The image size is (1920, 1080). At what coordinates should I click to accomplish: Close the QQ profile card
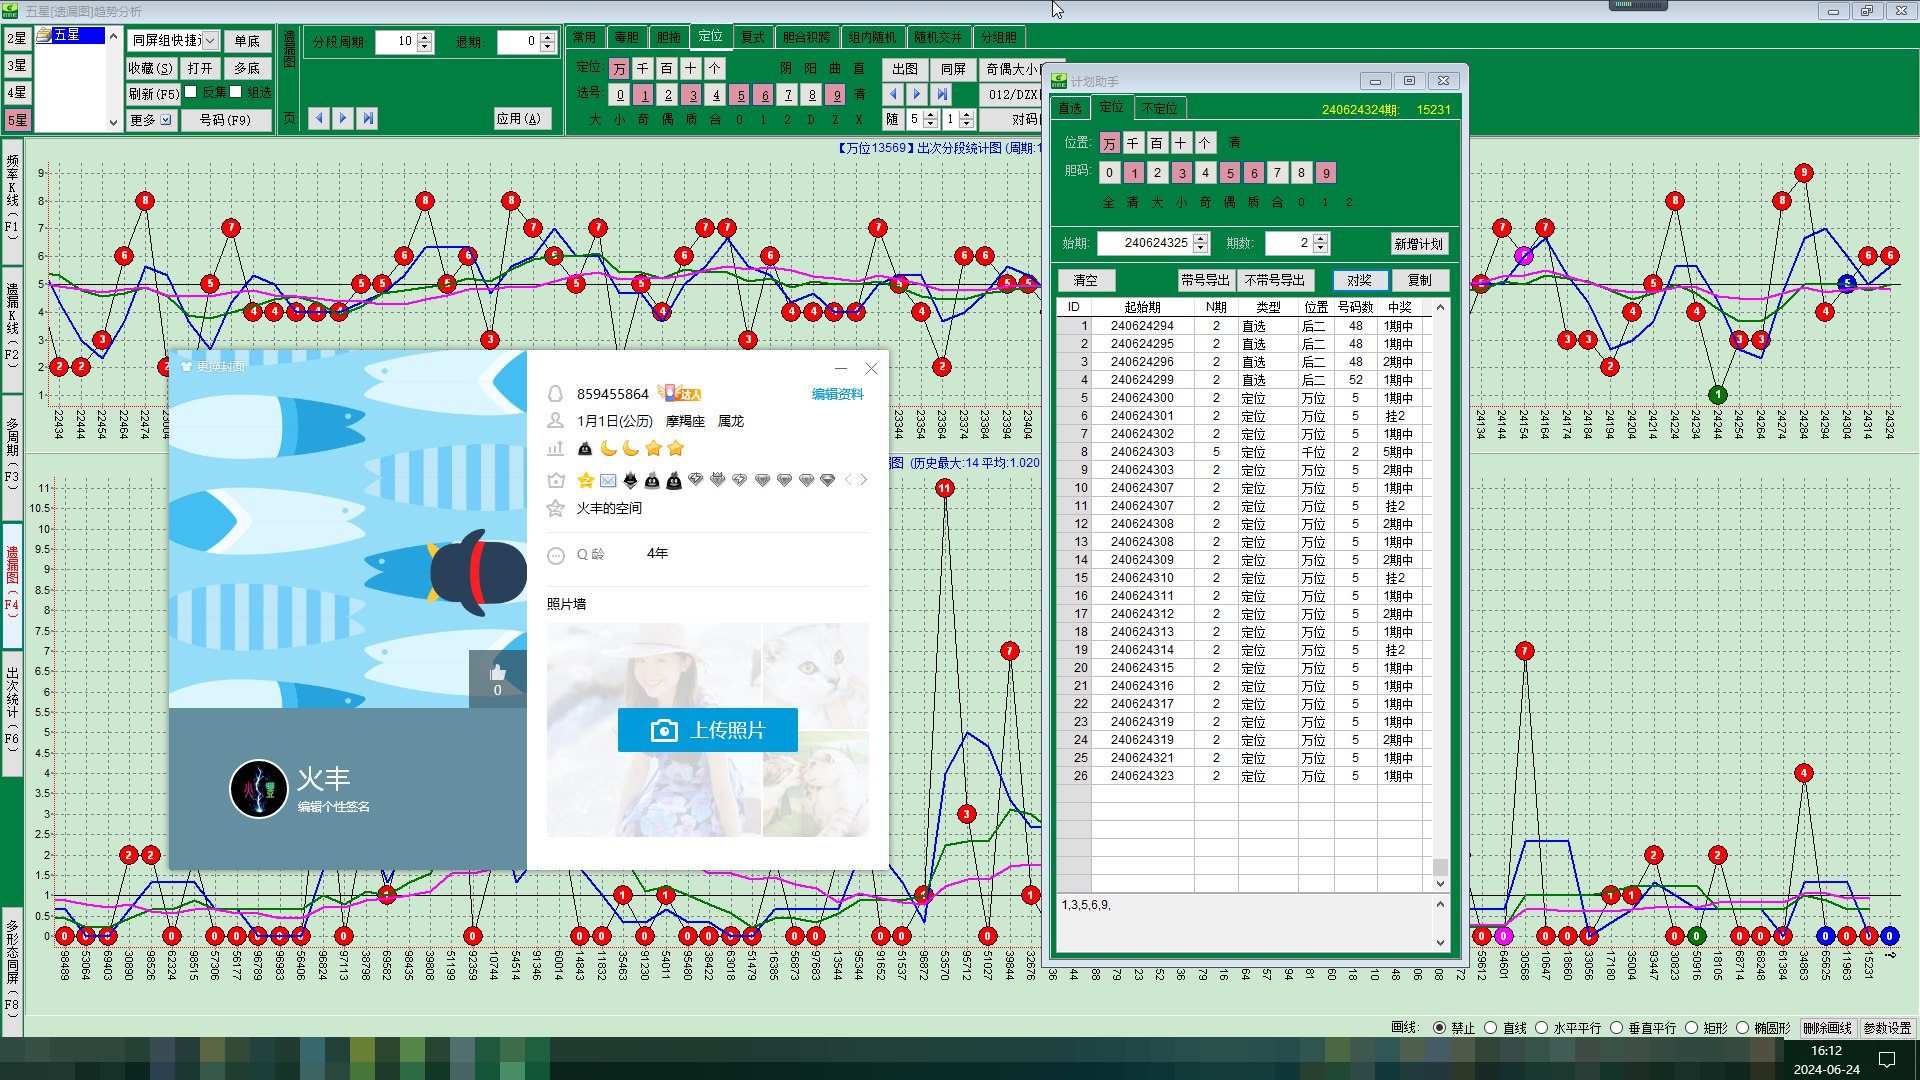pos(871,368)
